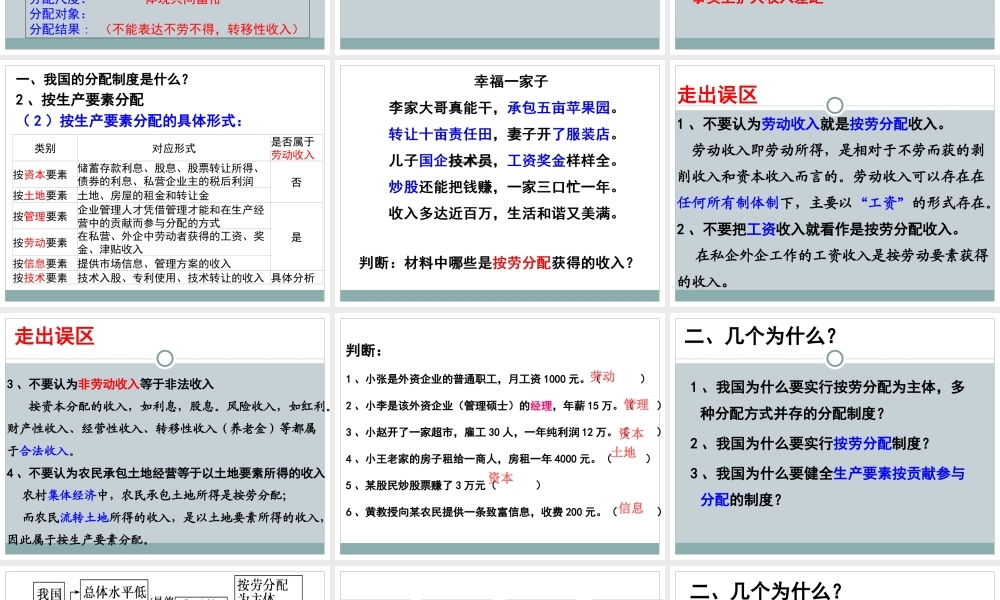This screenshot has width=1000, height=600.
Task: Click the question '3、小赵开了一家超市，雇工30人'
Action: pos(433,432)
